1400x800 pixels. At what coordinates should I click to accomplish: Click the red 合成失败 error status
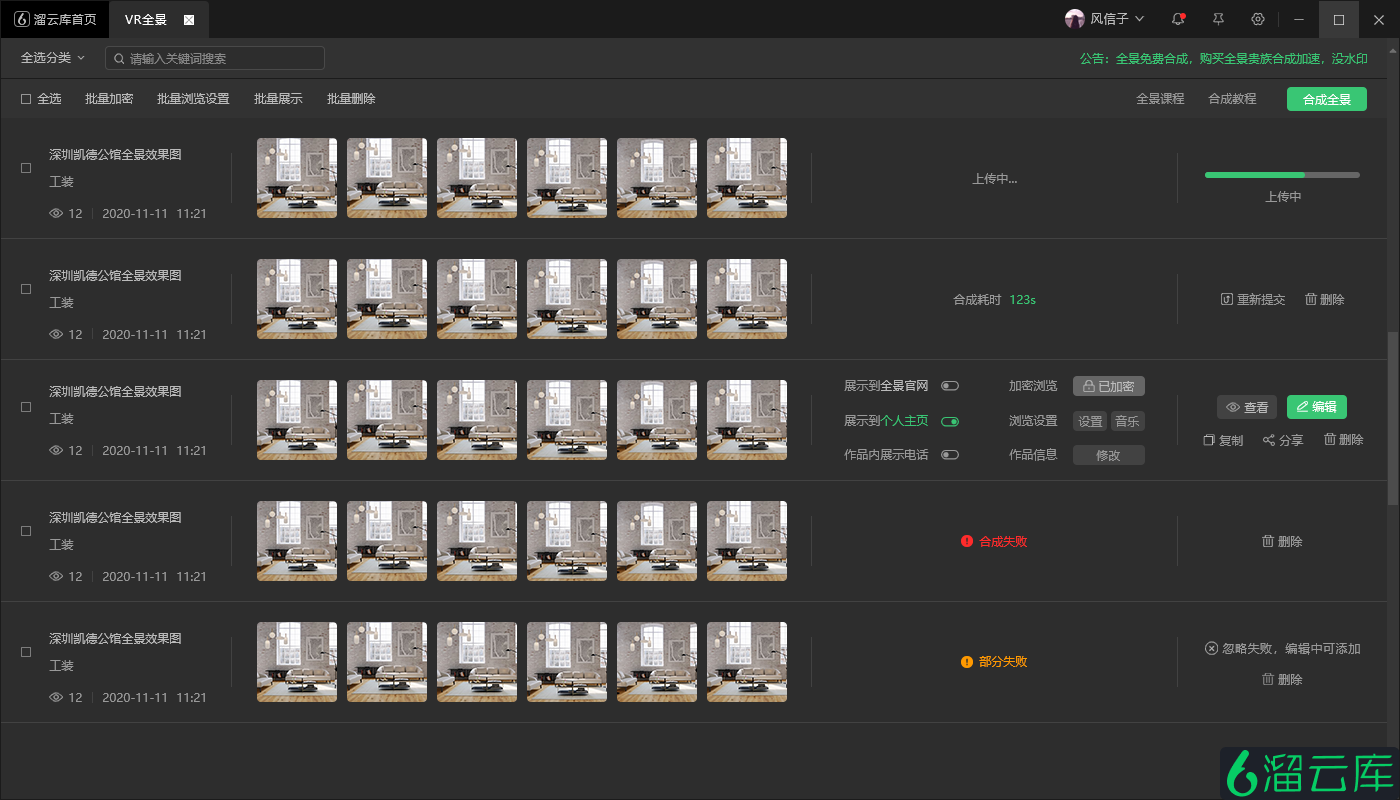[994, 541]
